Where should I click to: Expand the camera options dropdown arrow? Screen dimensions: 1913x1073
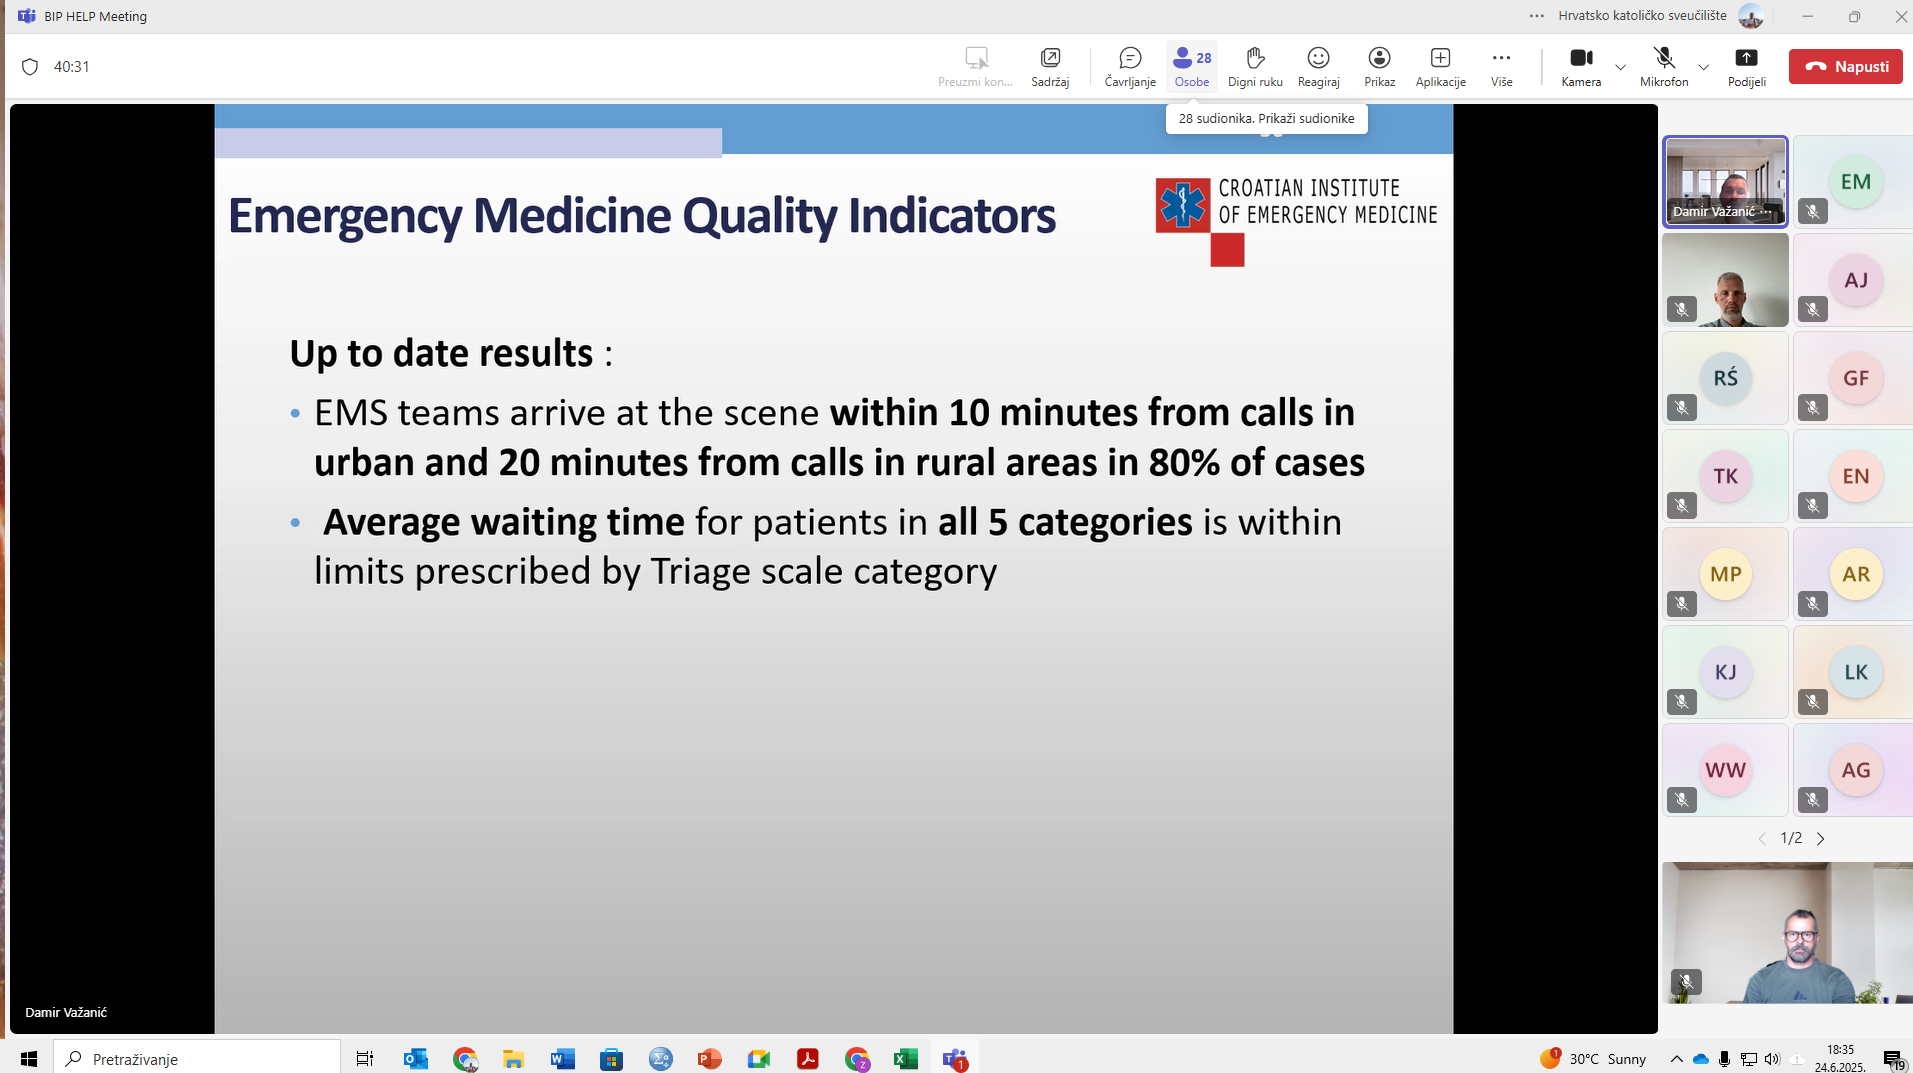pyautogui.click(x=1621, y=67)
